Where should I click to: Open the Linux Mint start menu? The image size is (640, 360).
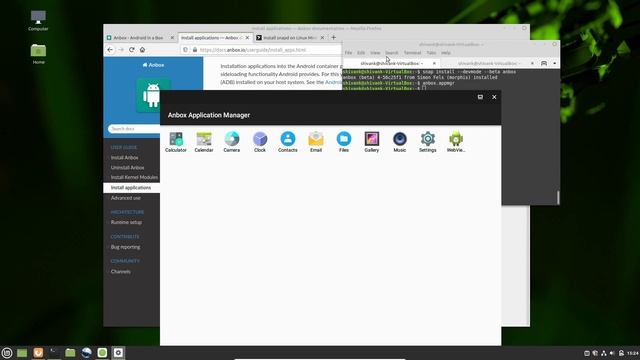pyautogui.click(x=7, y=353)
